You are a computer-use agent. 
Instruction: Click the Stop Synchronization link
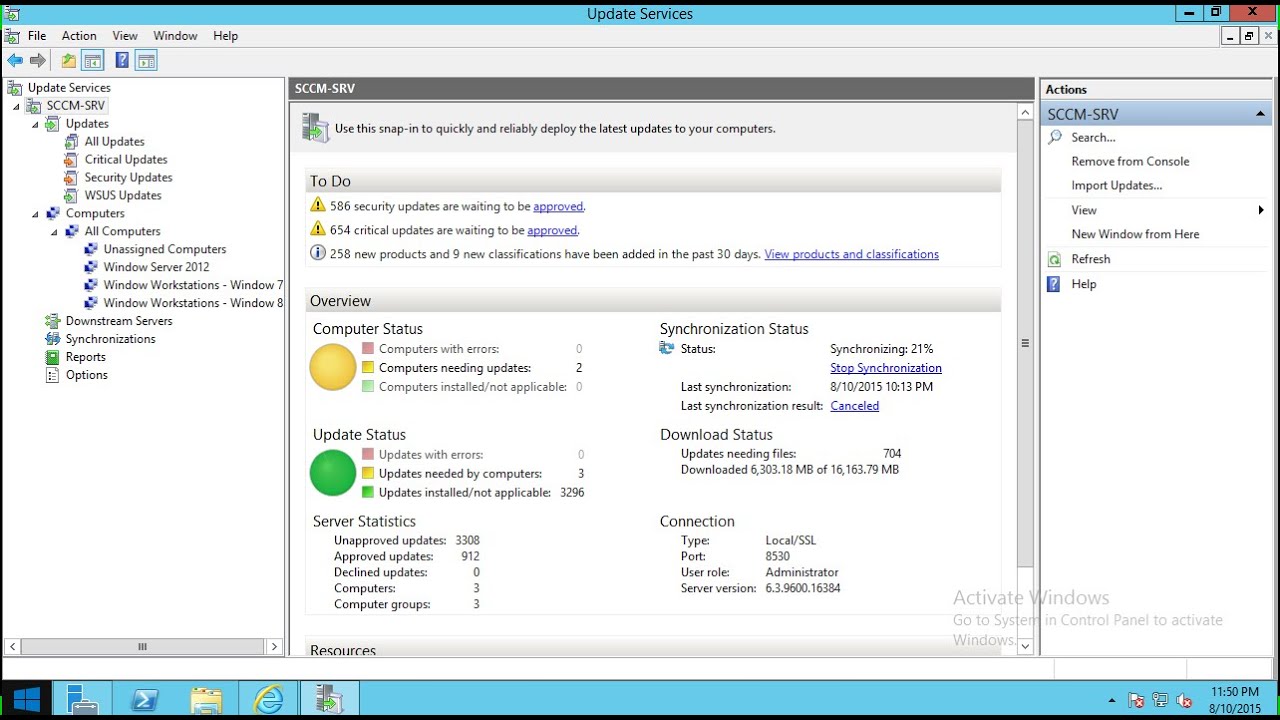(886, 368)
